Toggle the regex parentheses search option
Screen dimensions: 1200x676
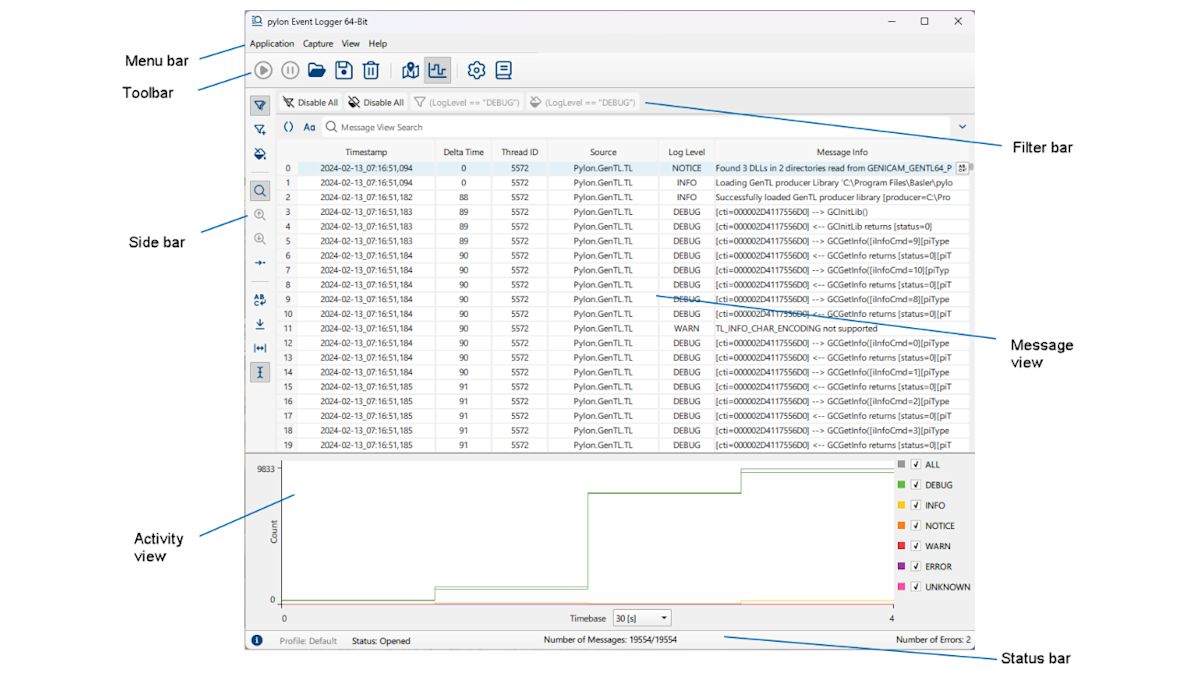tap(288, 127)
